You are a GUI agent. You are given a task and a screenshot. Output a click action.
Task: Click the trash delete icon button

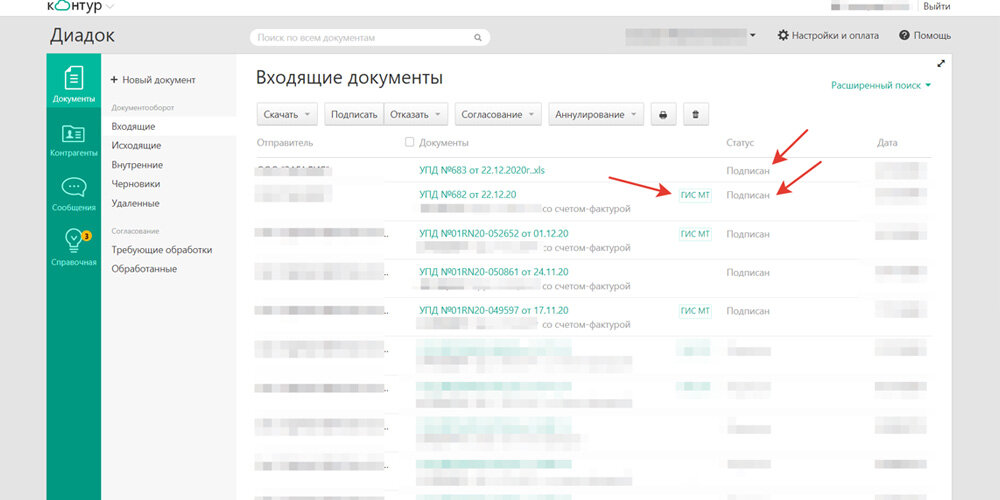click(696, 115)
